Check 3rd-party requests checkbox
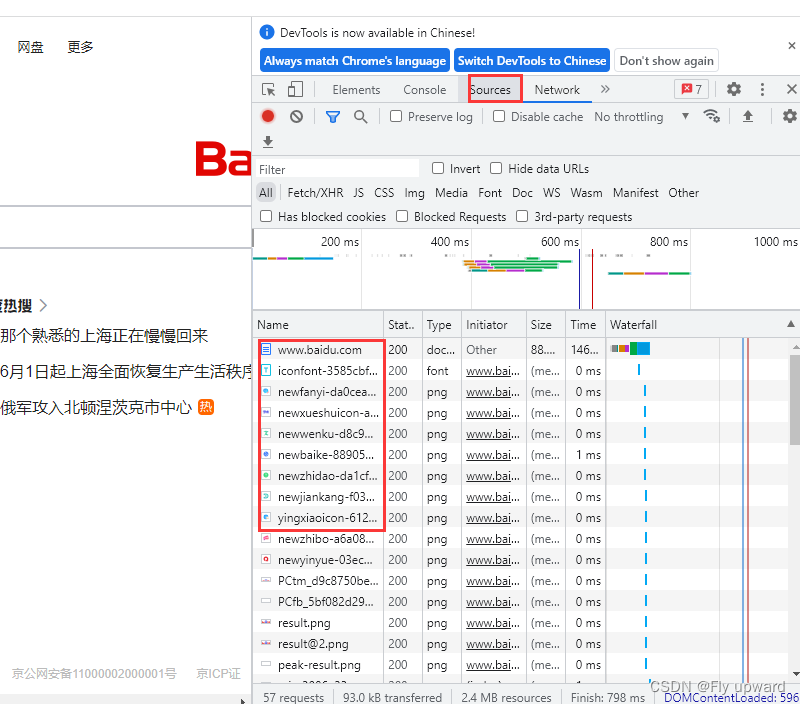The height and width of the screenshot is (704, 800). 521,216
